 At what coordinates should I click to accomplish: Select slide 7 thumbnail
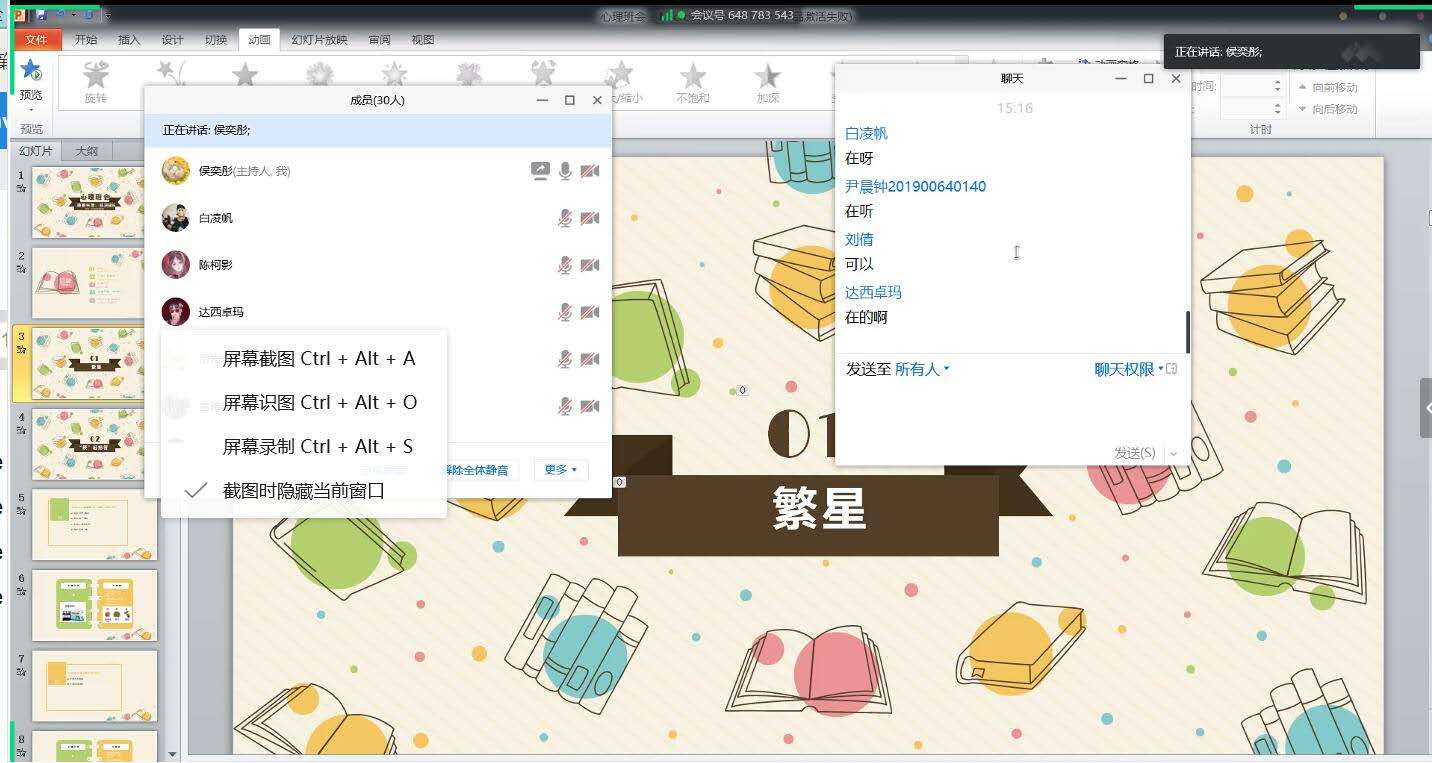click(95, 687)
